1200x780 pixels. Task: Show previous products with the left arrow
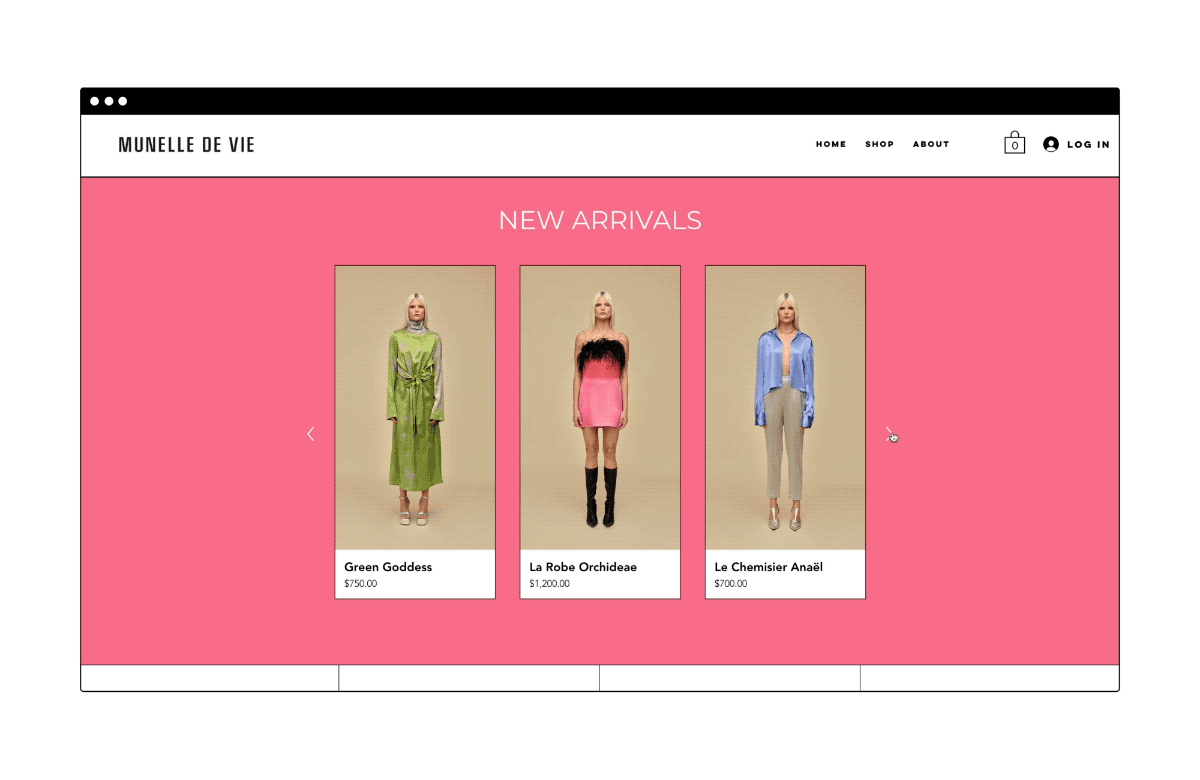click(310, 434)
